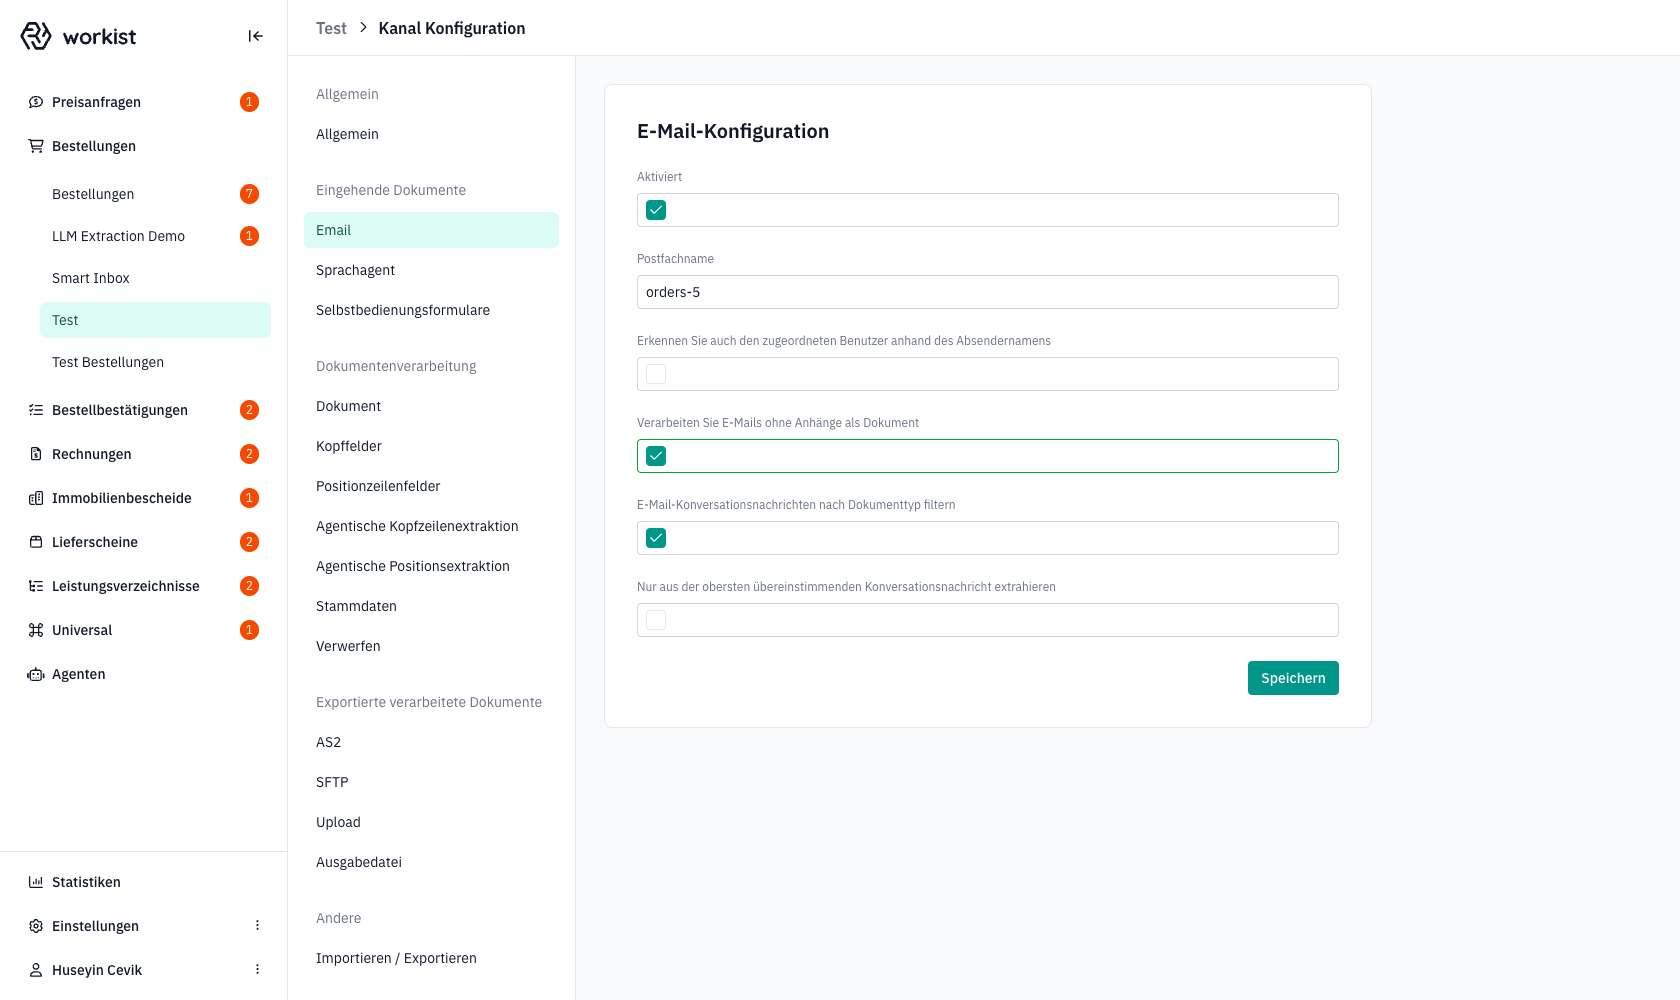The image size is (1680, 1000).
Task: Open AS2 export settings
Action: [x=431, y=742]
